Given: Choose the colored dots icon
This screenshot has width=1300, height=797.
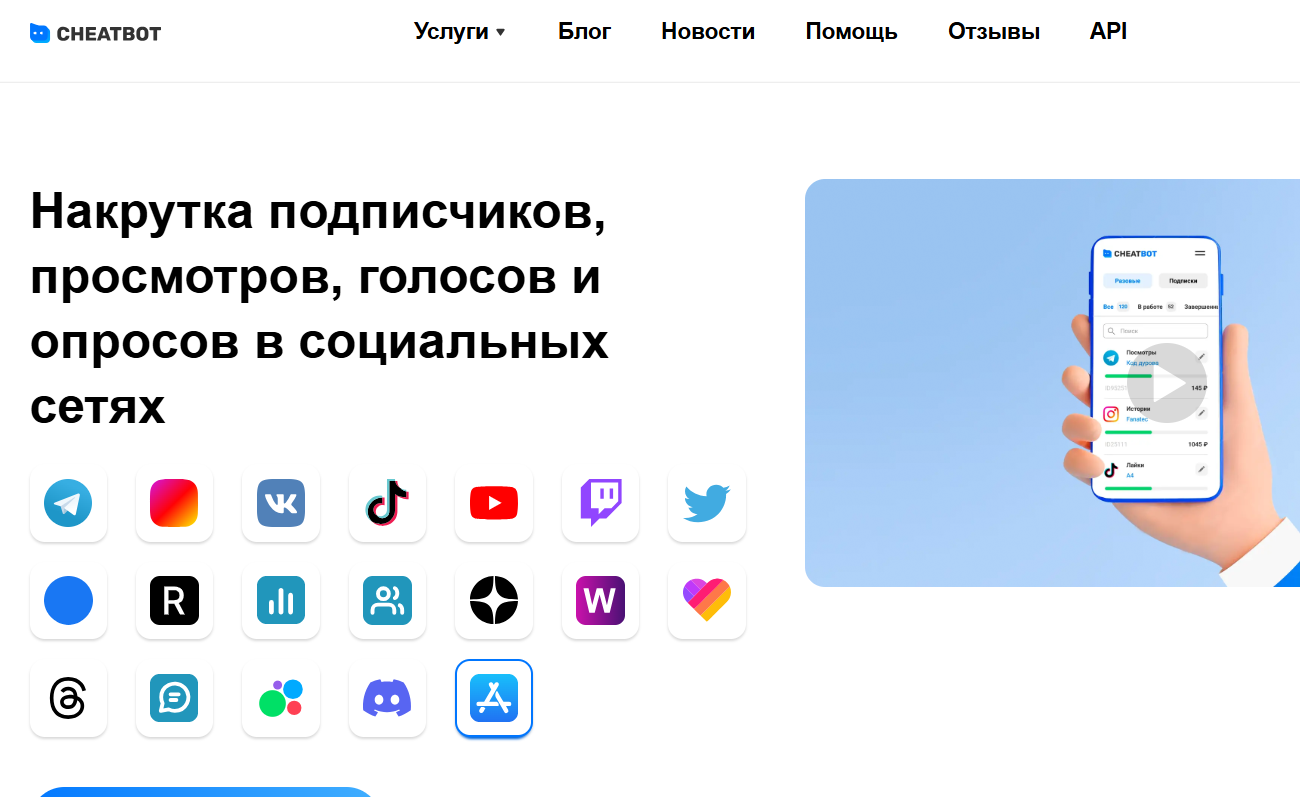Looking at the screenshot, I should pyautogui.click(x=281, y=698).
